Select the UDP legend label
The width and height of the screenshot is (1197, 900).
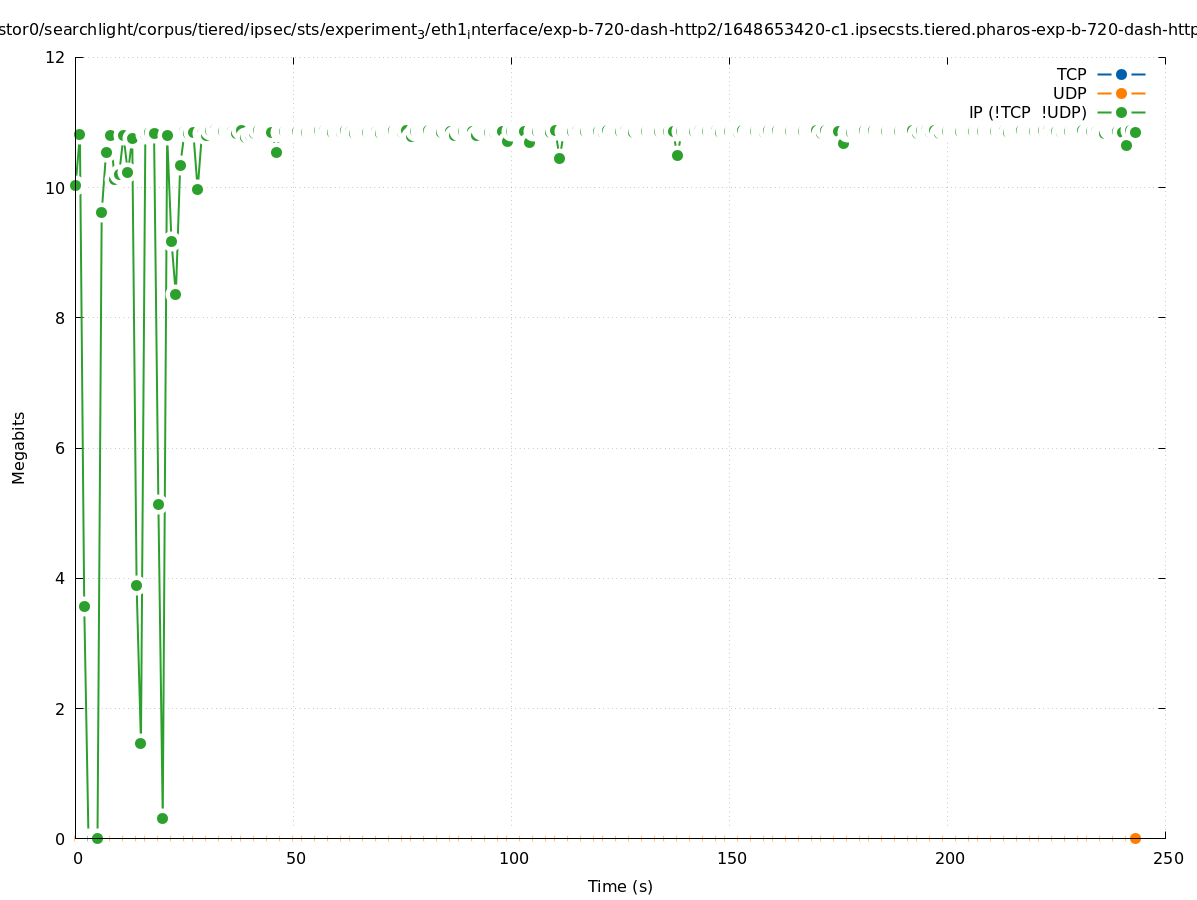click(1069, 94)
